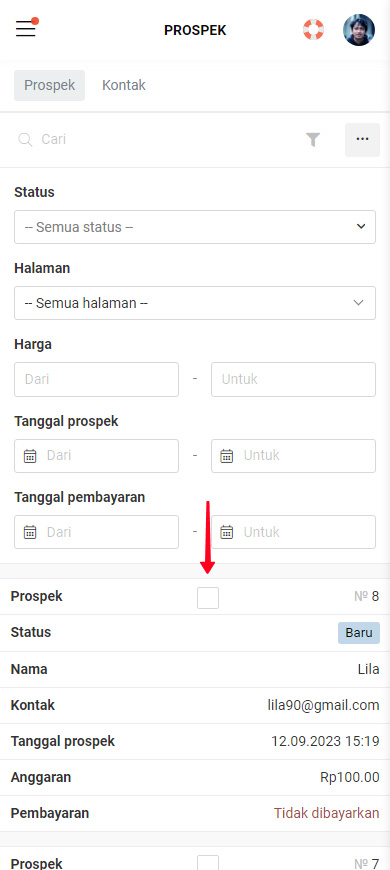Focus the Harga Untuk input field

point(293,380)
